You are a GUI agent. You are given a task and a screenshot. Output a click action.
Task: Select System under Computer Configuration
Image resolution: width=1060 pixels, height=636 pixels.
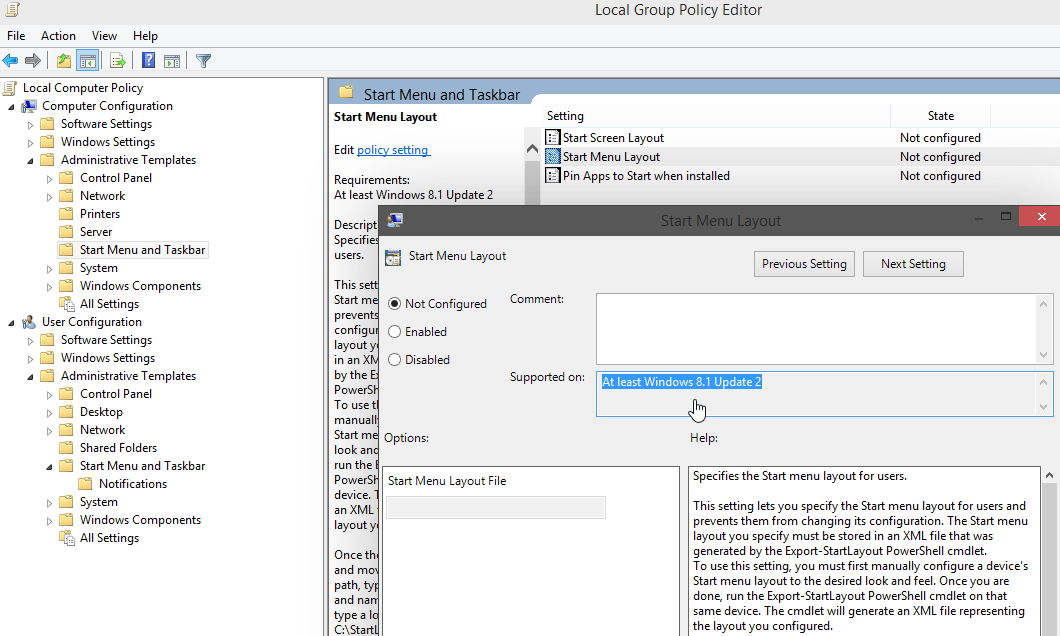point(99,268)
